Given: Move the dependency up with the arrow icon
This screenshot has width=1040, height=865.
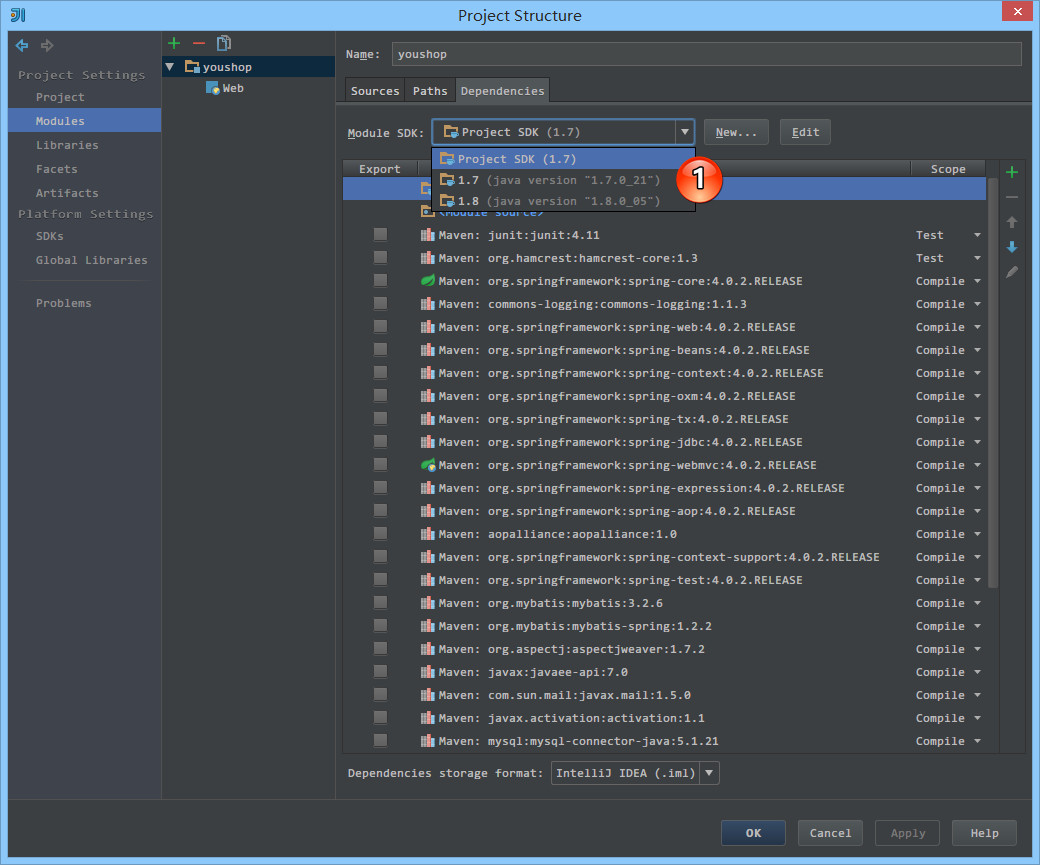Looking at the screenshot, I should pyautogui.click(x=1012, y=222).
